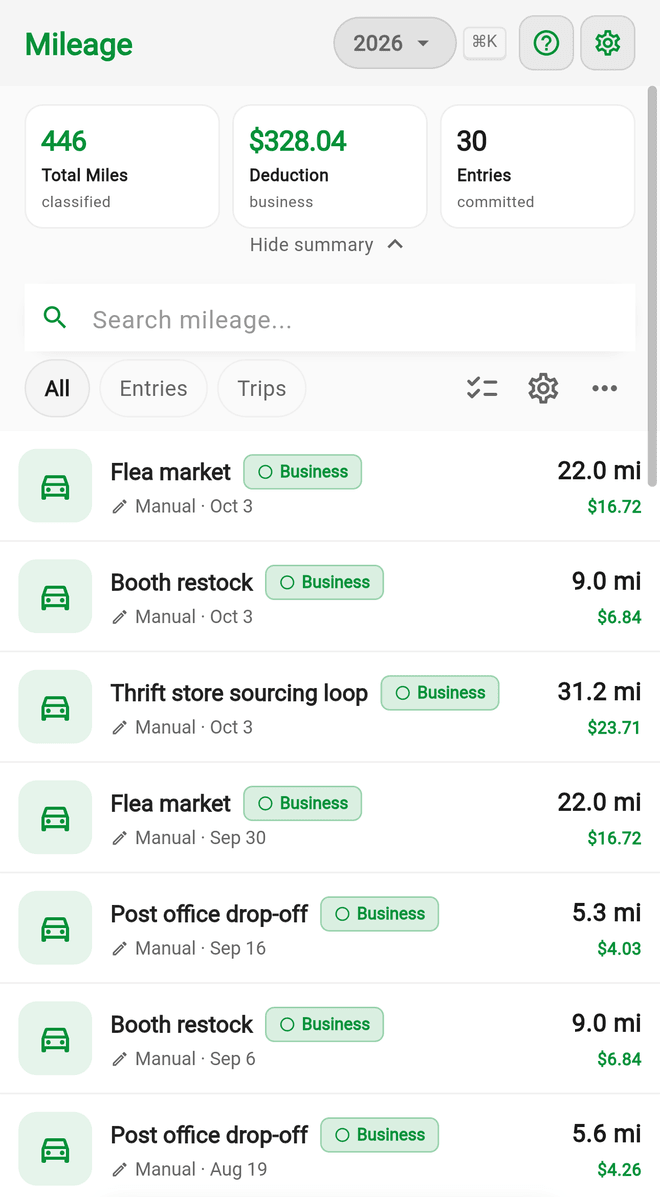This screenshot has height=1197, width=660.
Task: Click the search magnifier icon
Action: 55,318
